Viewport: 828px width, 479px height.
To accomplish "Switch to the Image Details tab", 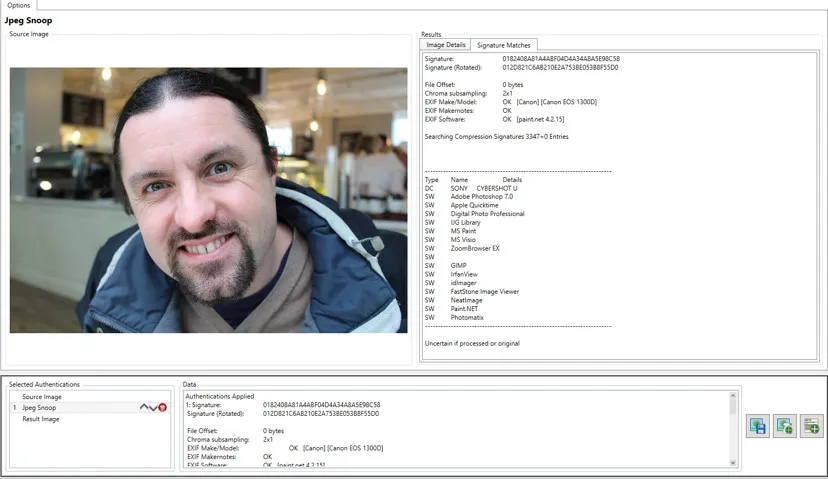I will click(x=446, y=45).
